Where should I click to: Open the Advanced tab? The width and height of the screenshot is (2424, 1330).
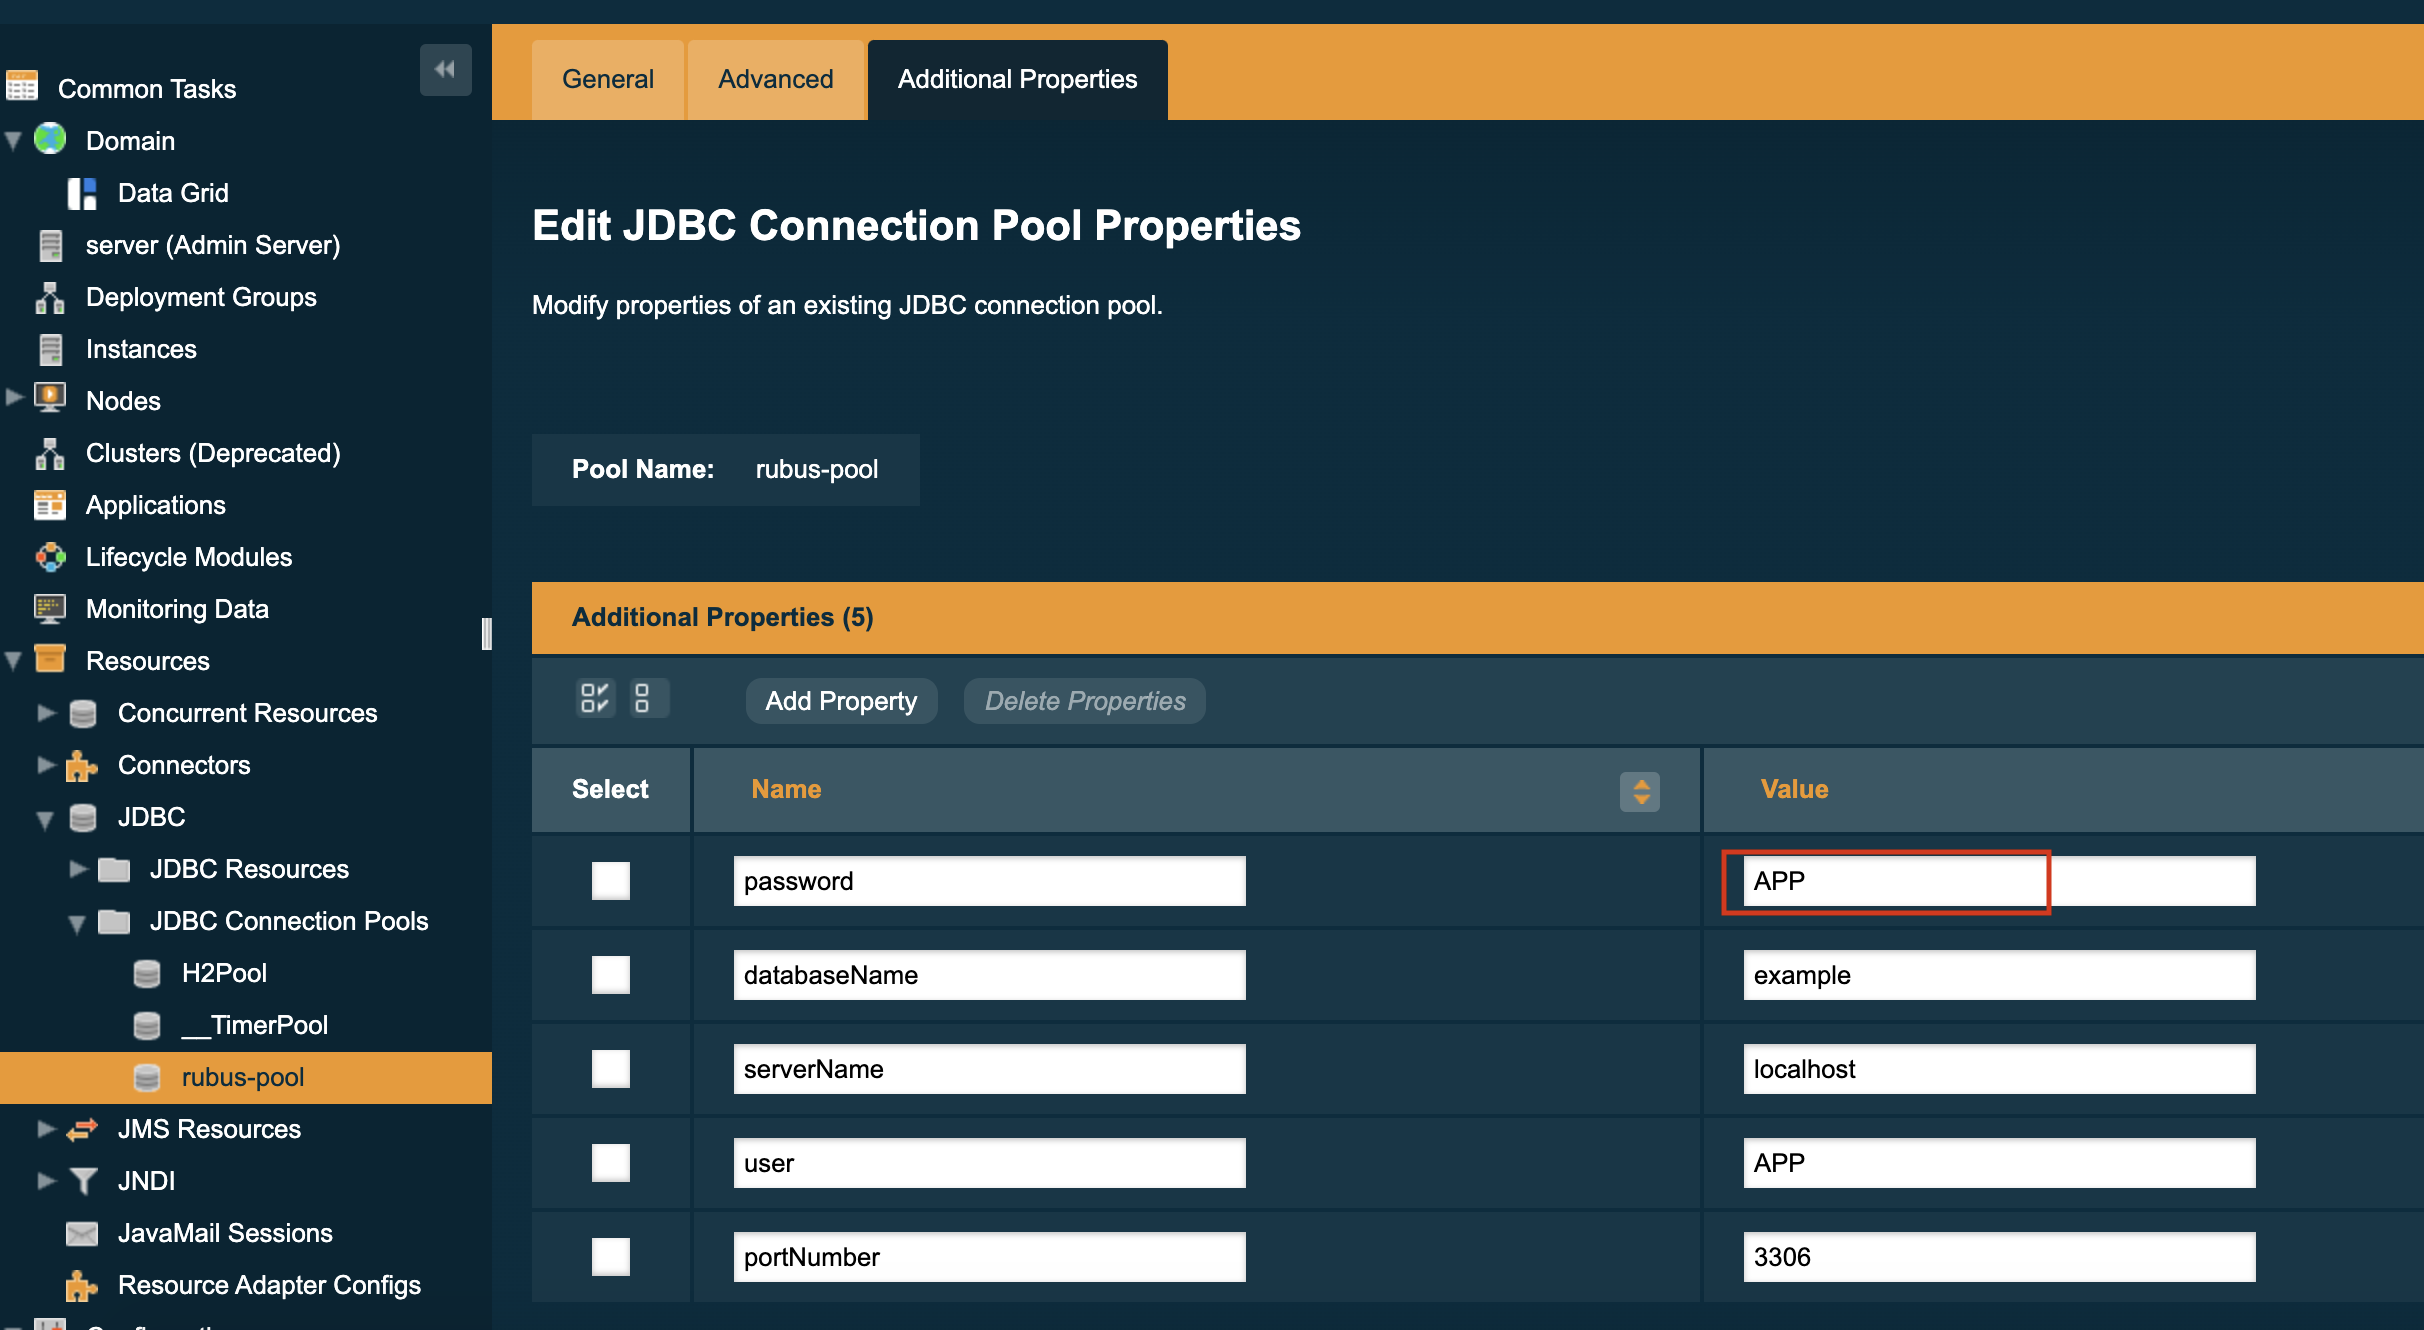775,80
